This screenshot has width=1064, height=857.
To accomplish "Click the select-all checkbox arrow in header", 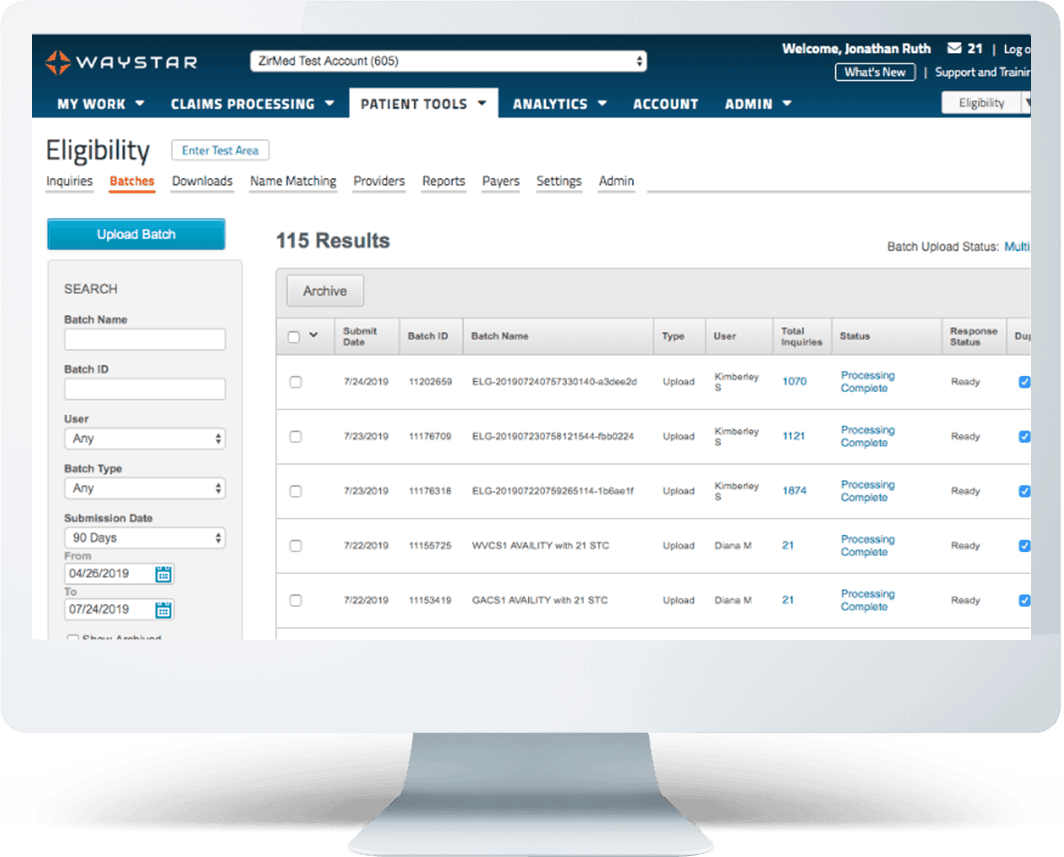I will 314,336.
